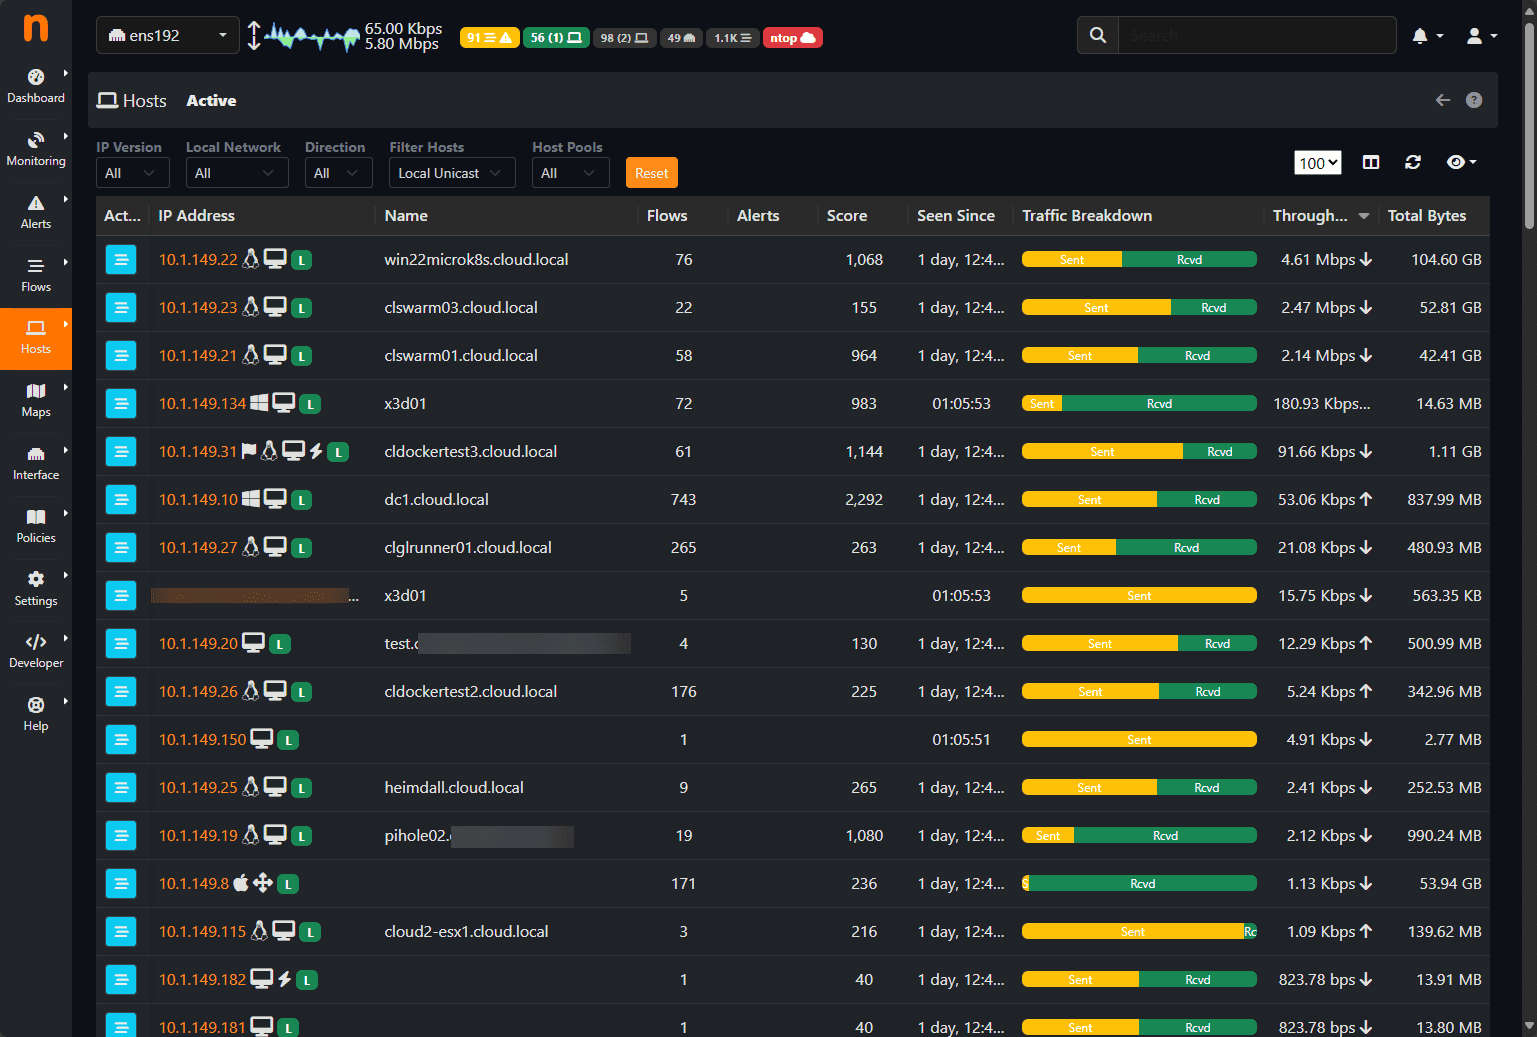The image size is (1537, 1037).
Task: Open the flow details menu for win22microk8s.cloud.local
Action: coord(121,259)
